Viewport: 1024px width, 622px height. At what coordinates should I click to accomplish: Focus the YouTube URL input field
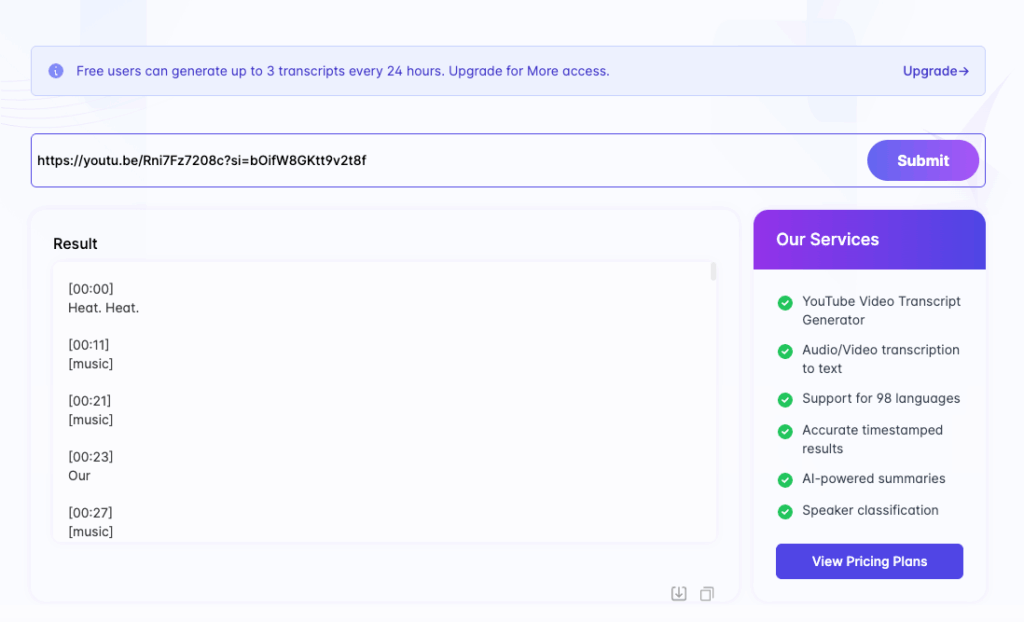[x=440, y=160]
